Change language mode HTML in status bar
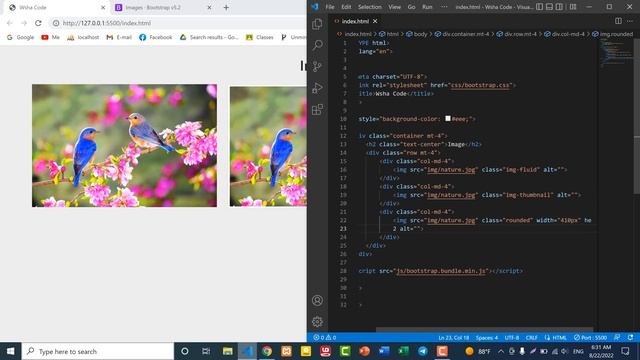 point(555,338)
